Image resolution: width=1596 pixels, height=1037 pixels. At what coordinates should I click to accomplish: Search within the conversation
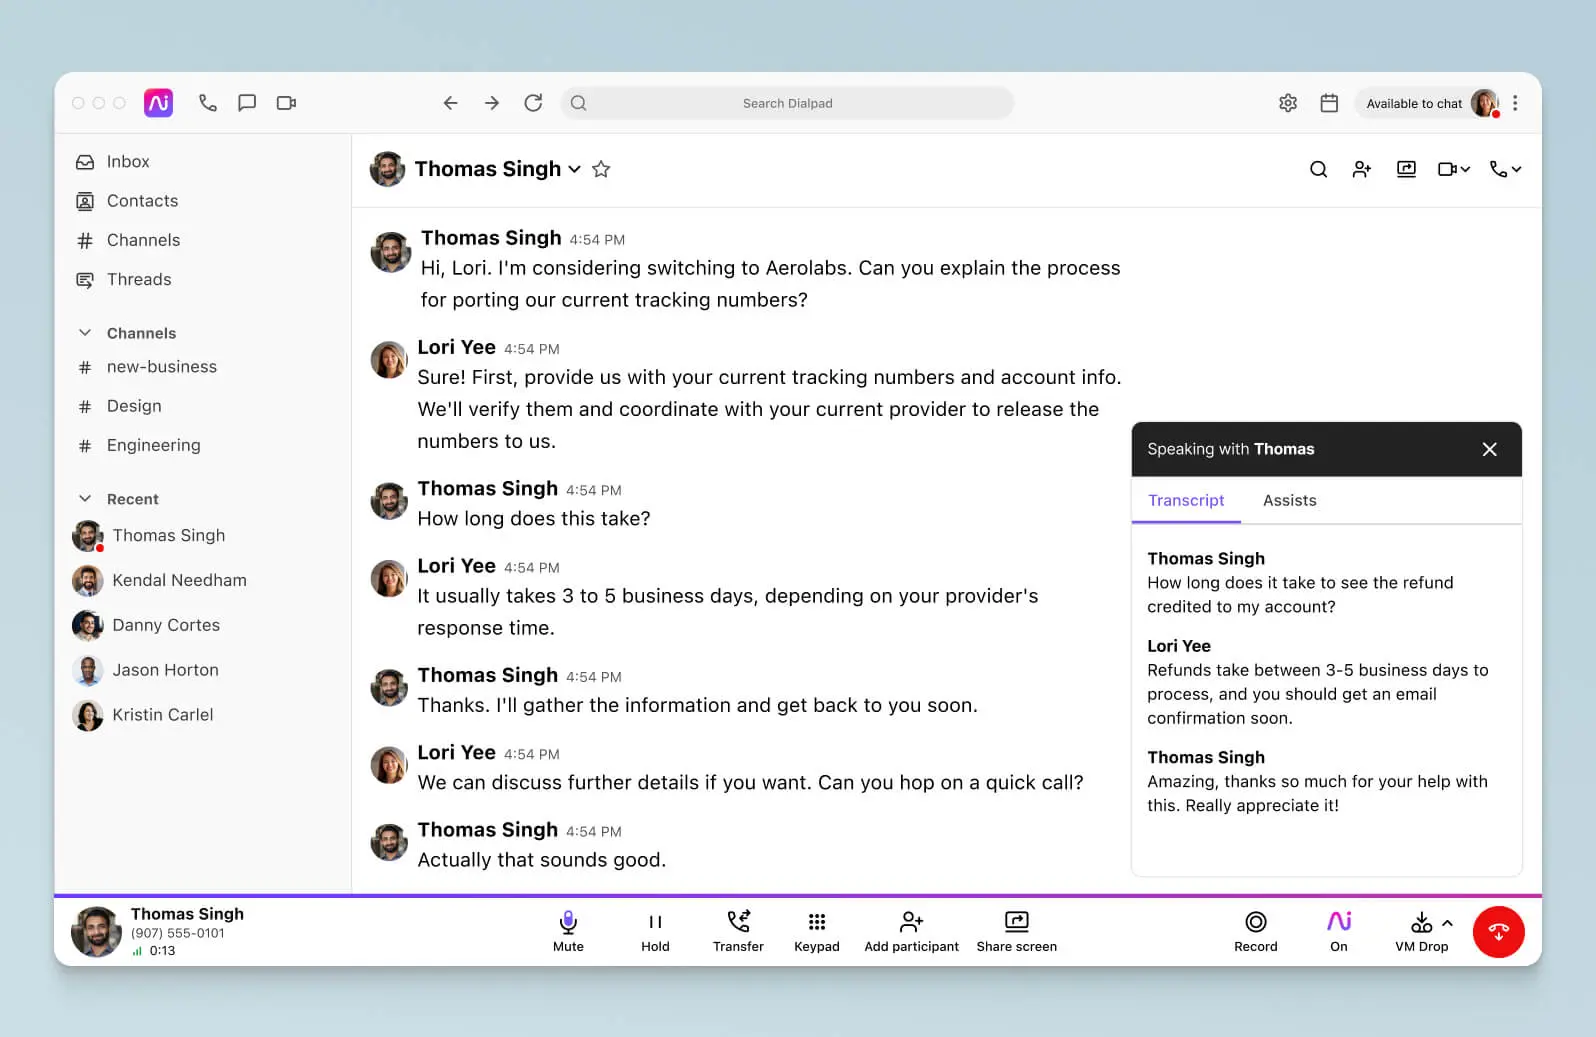tap(1318, 169)
